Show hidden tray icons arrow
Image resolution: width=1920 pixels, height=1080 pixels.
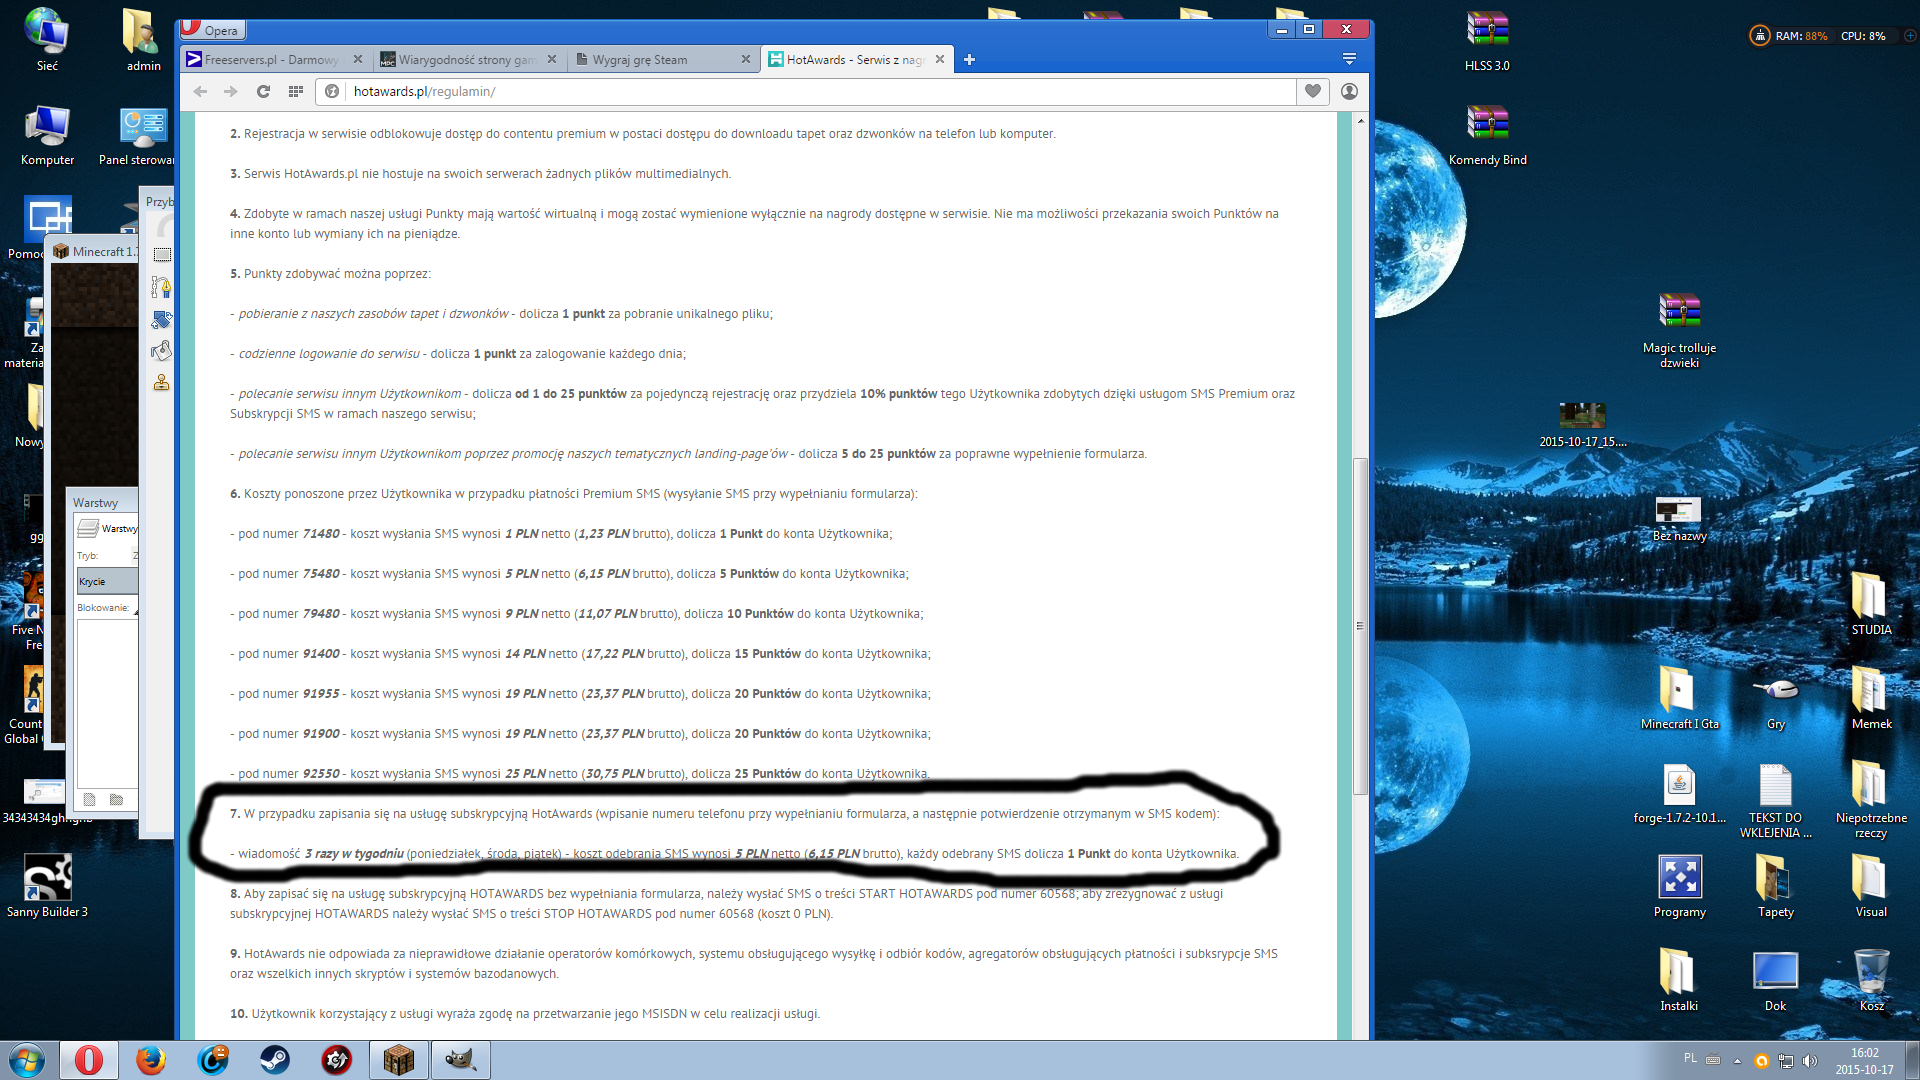(1737, 1061)
